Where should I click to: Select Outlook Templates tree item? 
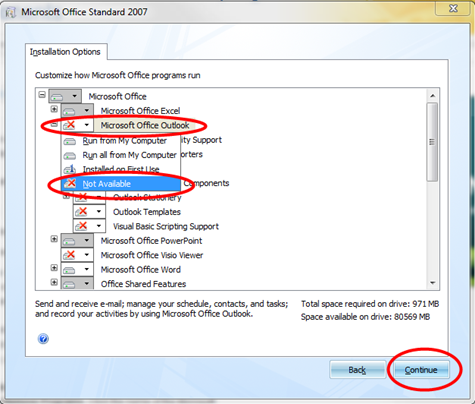pyautogui.click(x=147, y=212)
